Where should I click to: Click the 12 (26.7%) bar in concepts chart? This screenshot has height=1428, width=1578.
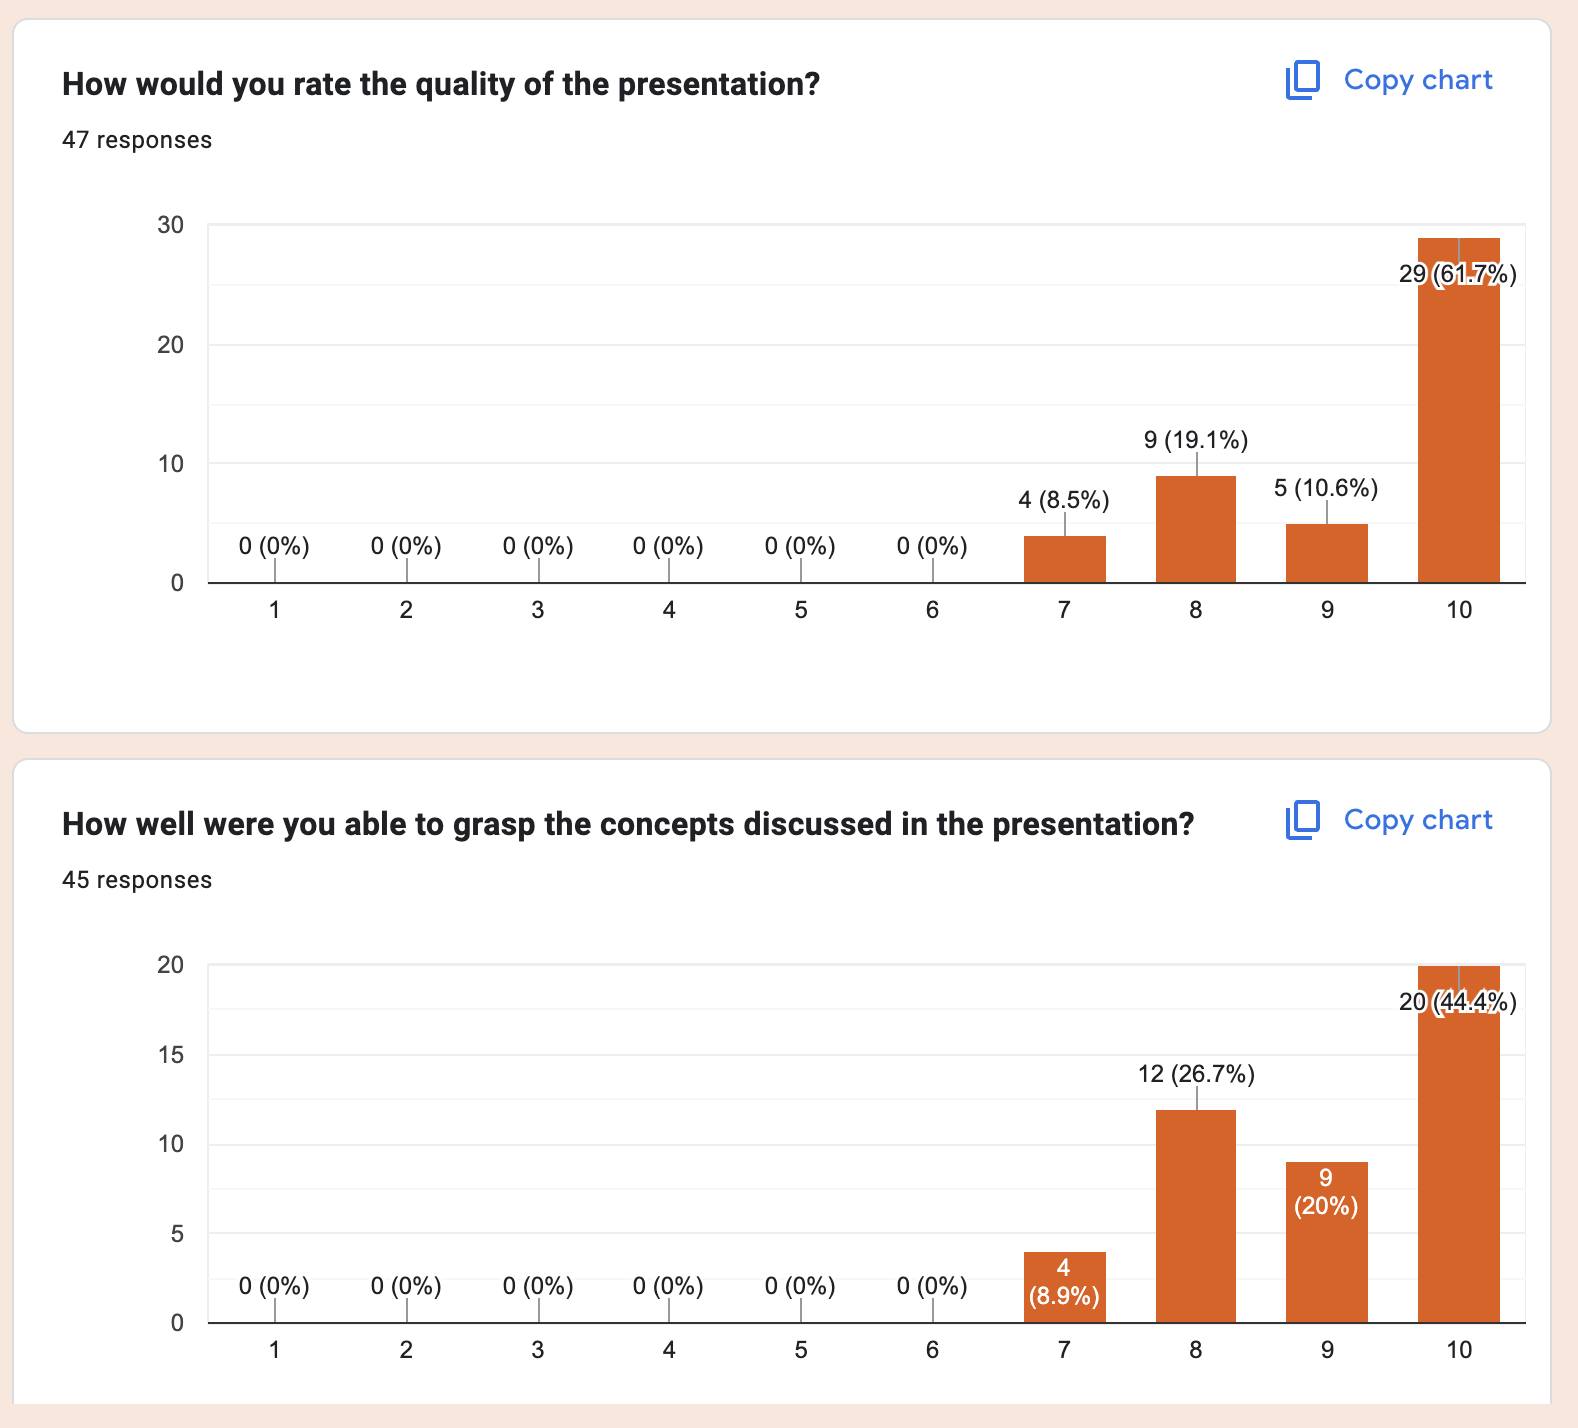(1196, 1216)
